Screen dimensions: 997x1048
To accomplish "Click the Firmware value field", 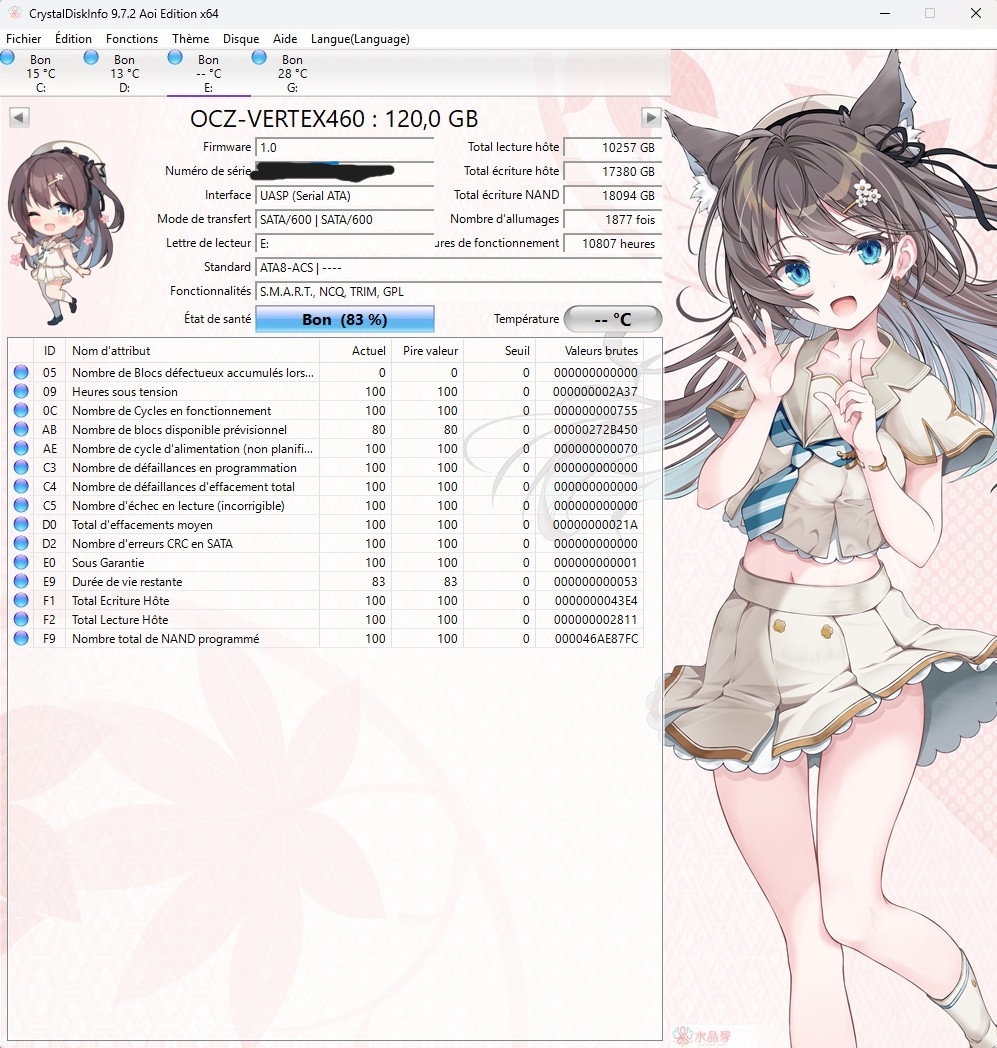I will [344, 148].
